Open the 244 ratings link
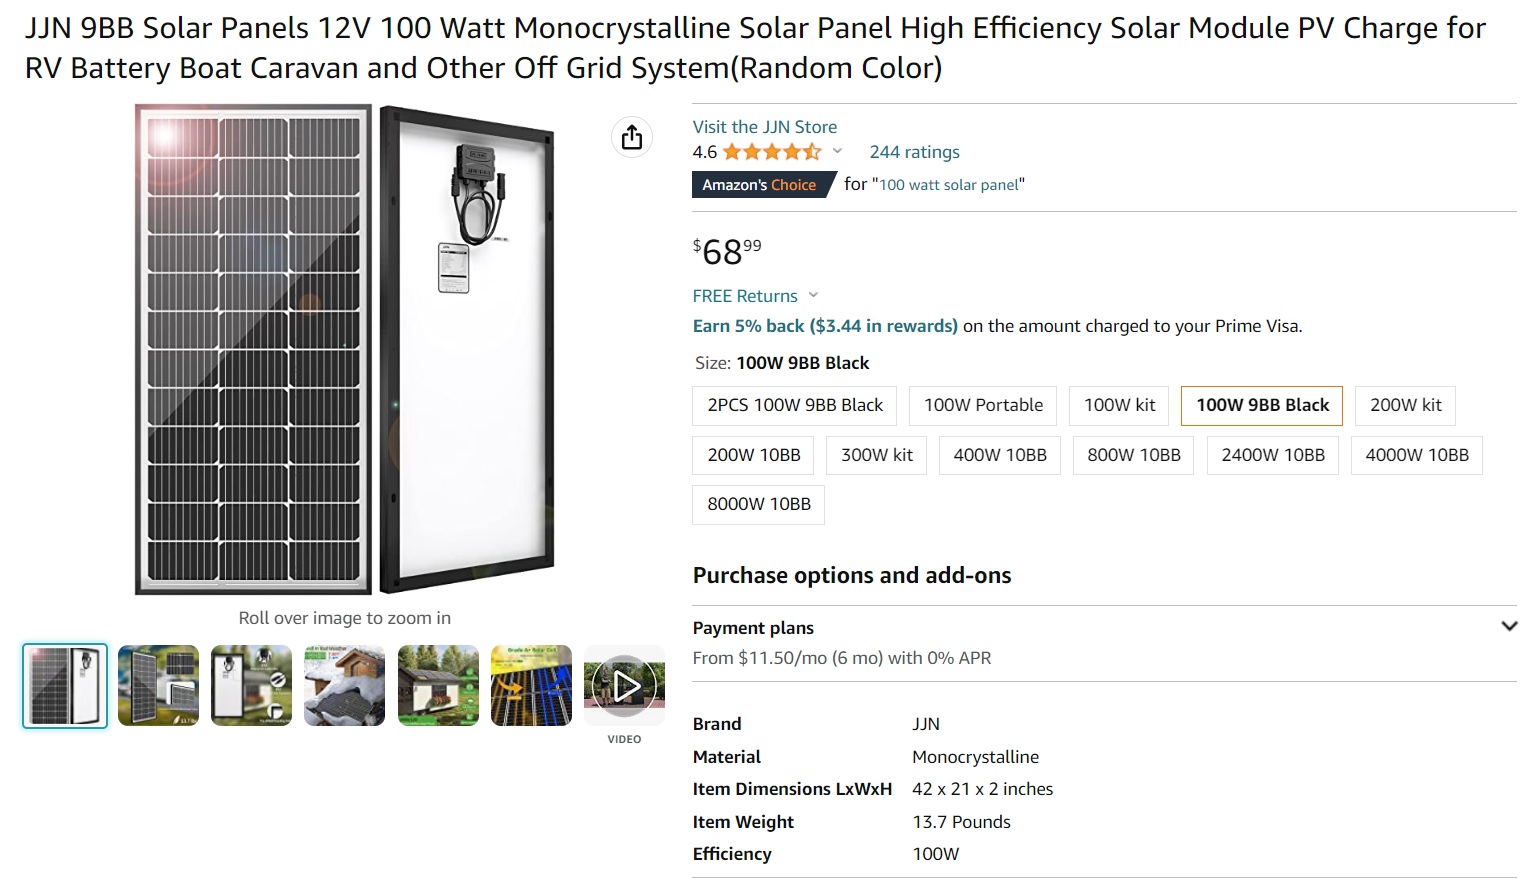 914,152
